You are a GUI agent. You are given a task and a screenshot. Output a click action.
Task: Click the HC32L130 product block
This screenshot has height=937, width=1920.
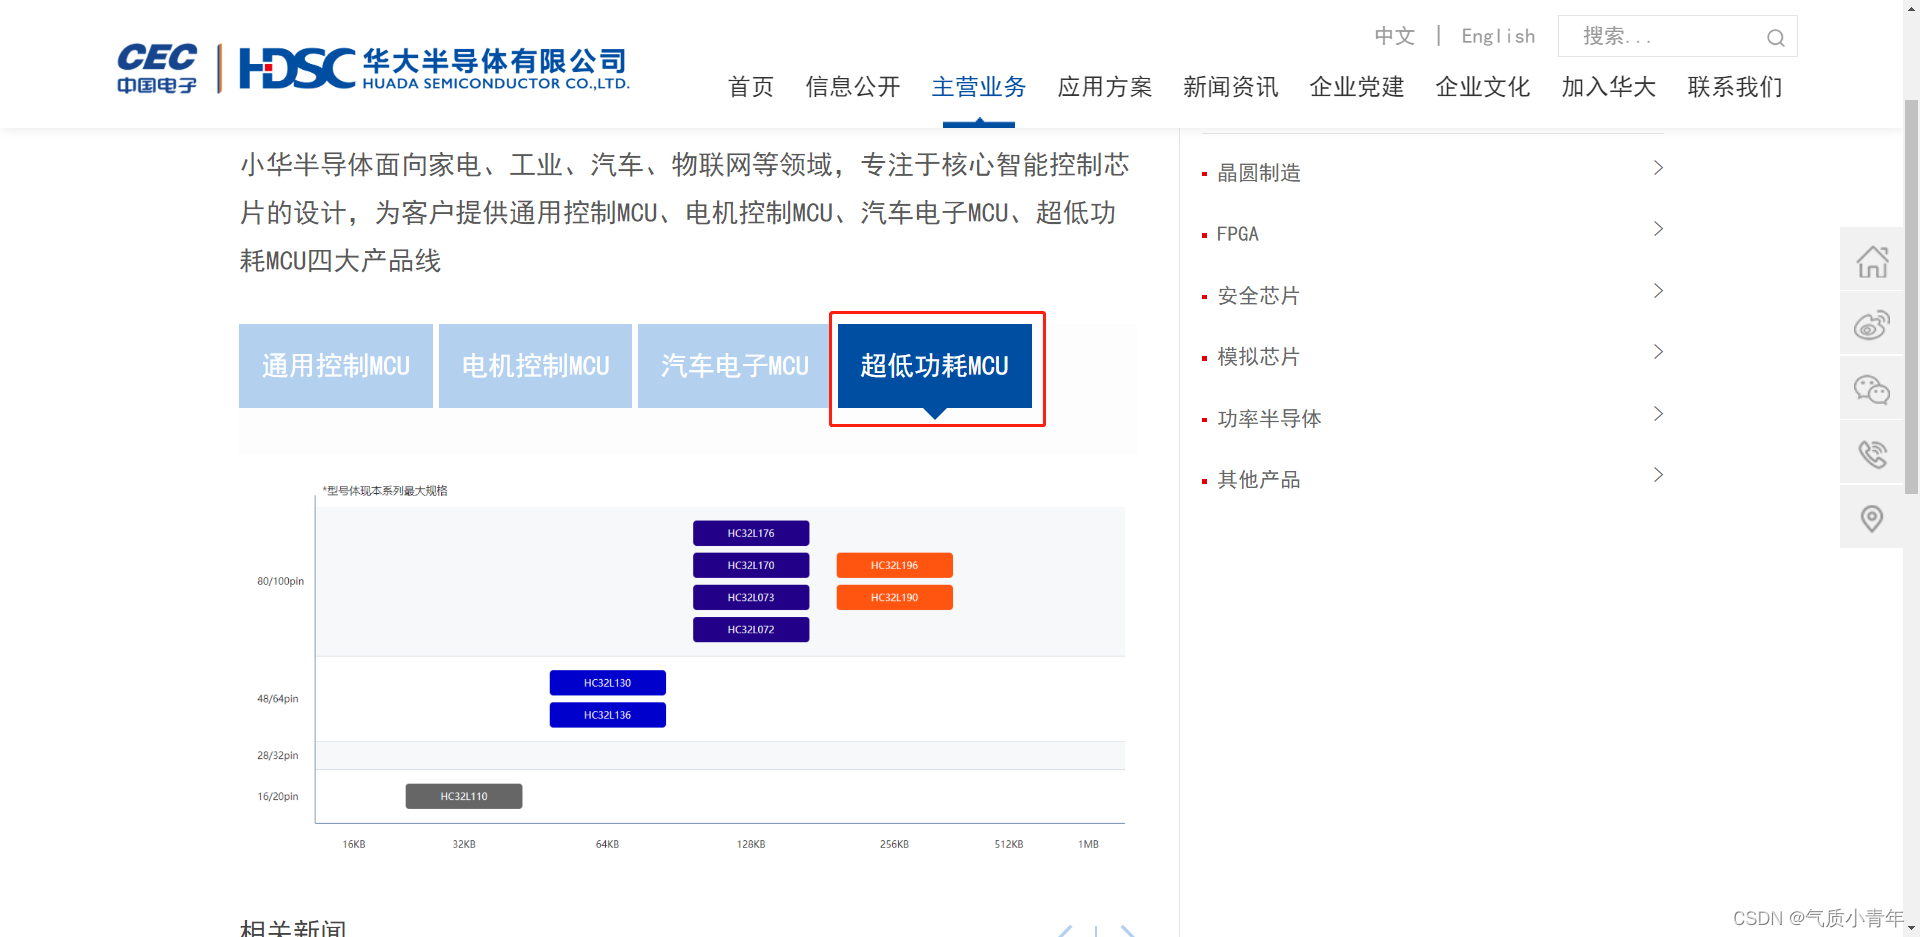[608, 683]
